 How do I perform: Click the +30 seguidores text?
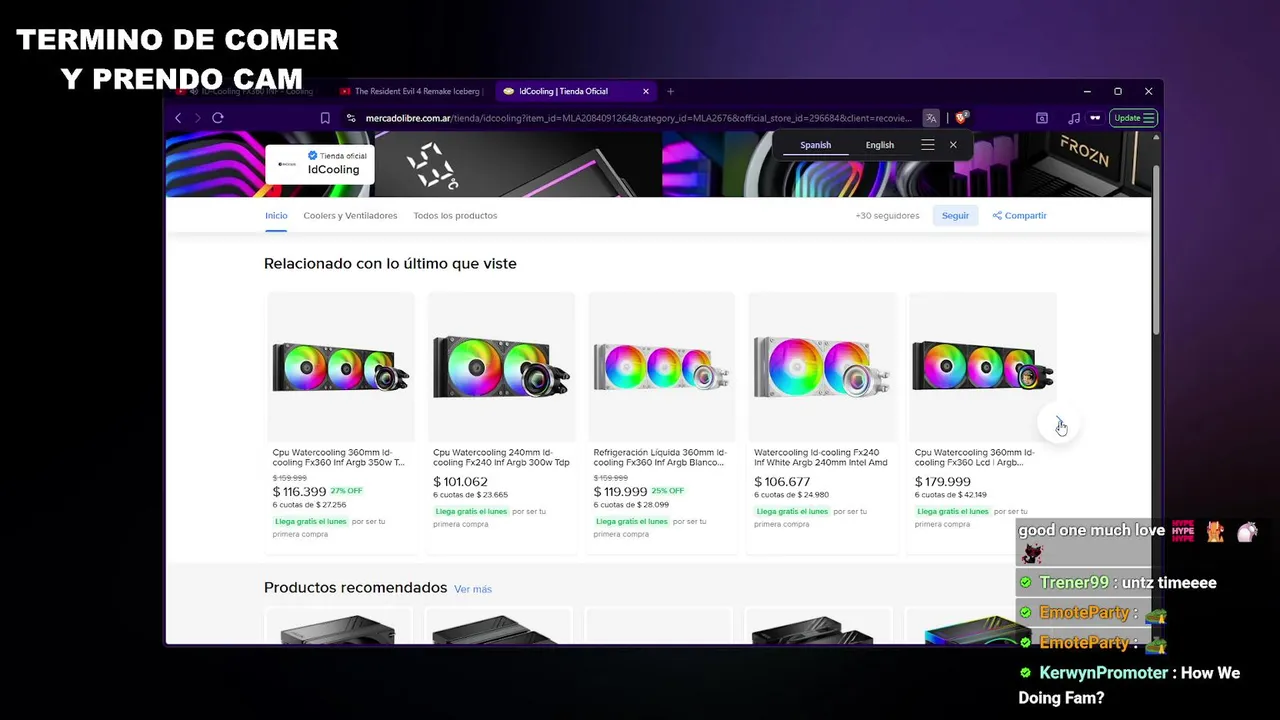(x=887, y=216)
